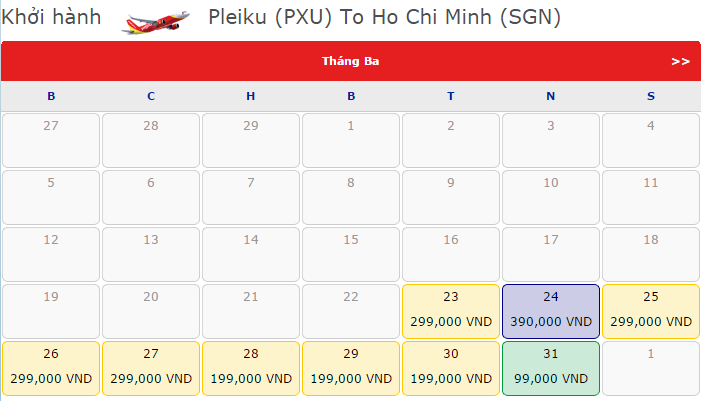The width and height of the screenshot is (703, 401).
Task: Choose March 26 flight date
Action: (51, 368)
